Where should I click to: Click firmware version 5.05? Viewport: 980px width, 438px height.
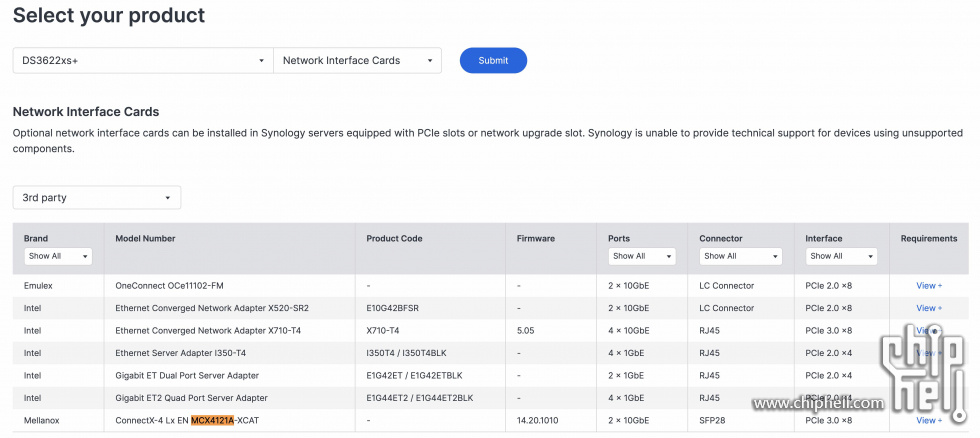pos(526,331)
